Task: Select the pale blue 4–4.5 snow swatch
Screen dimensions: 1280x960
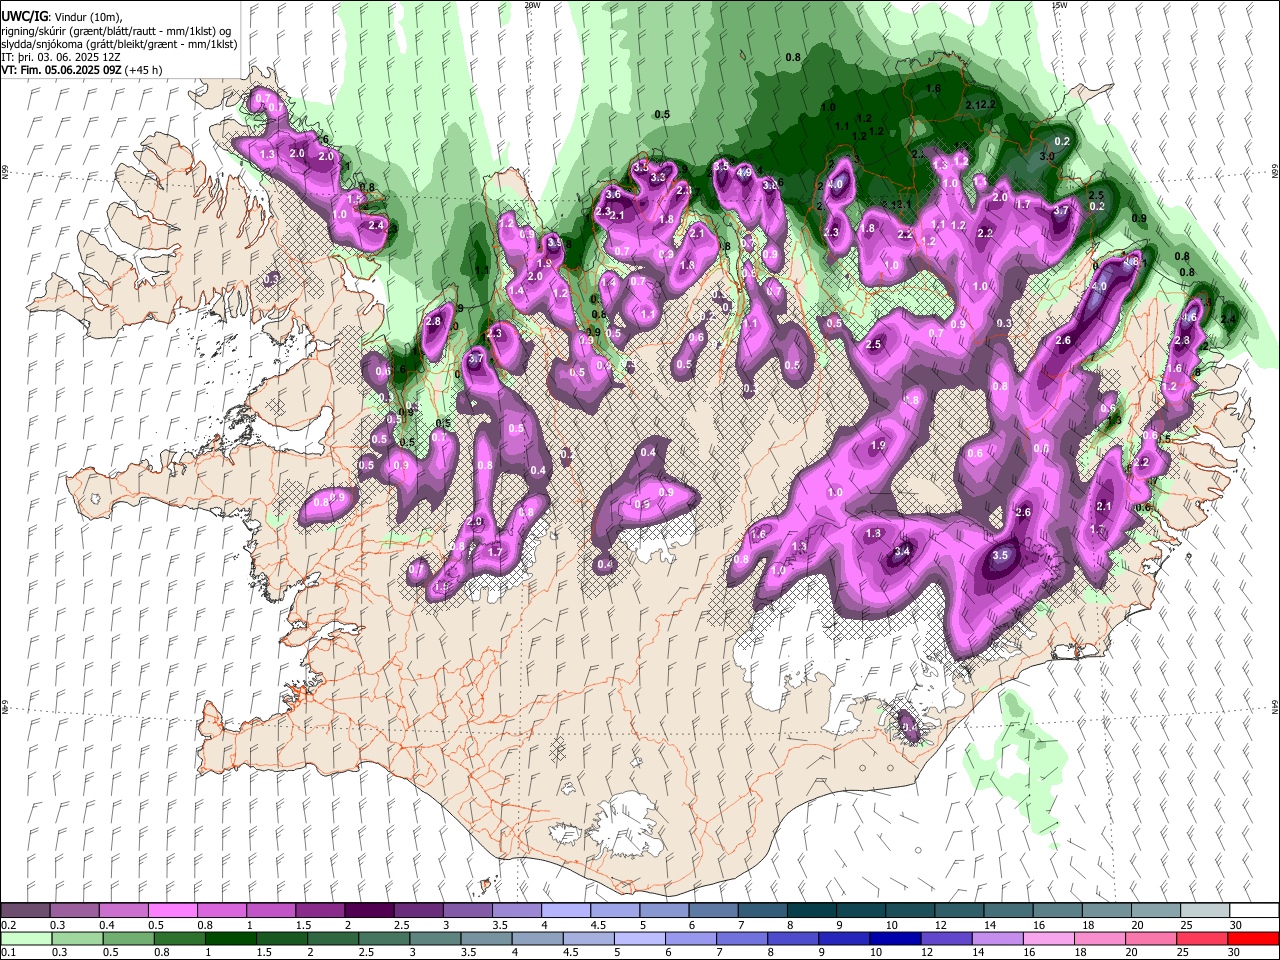Action: pyautogui.click(x=566, y=910)
